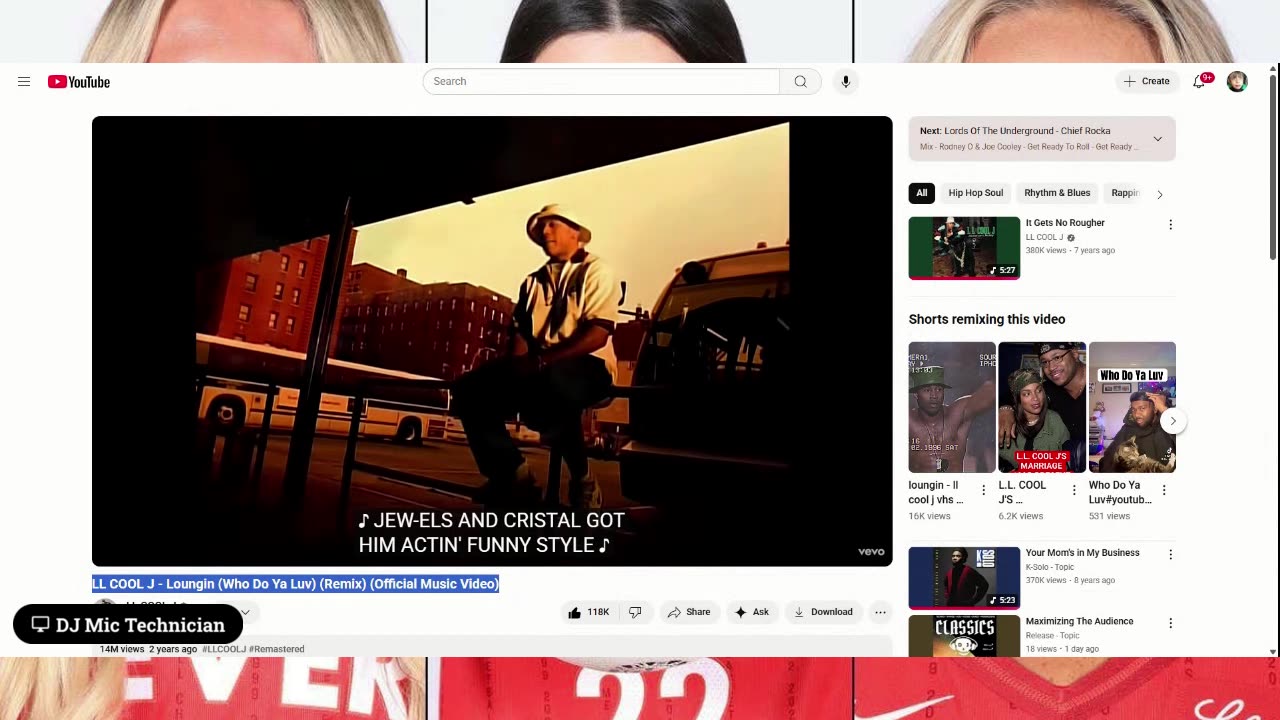Open the account avatar menu
The width and height of the screenshot is (1280, 720).
pyautogui.click(x=1237, y=82)
